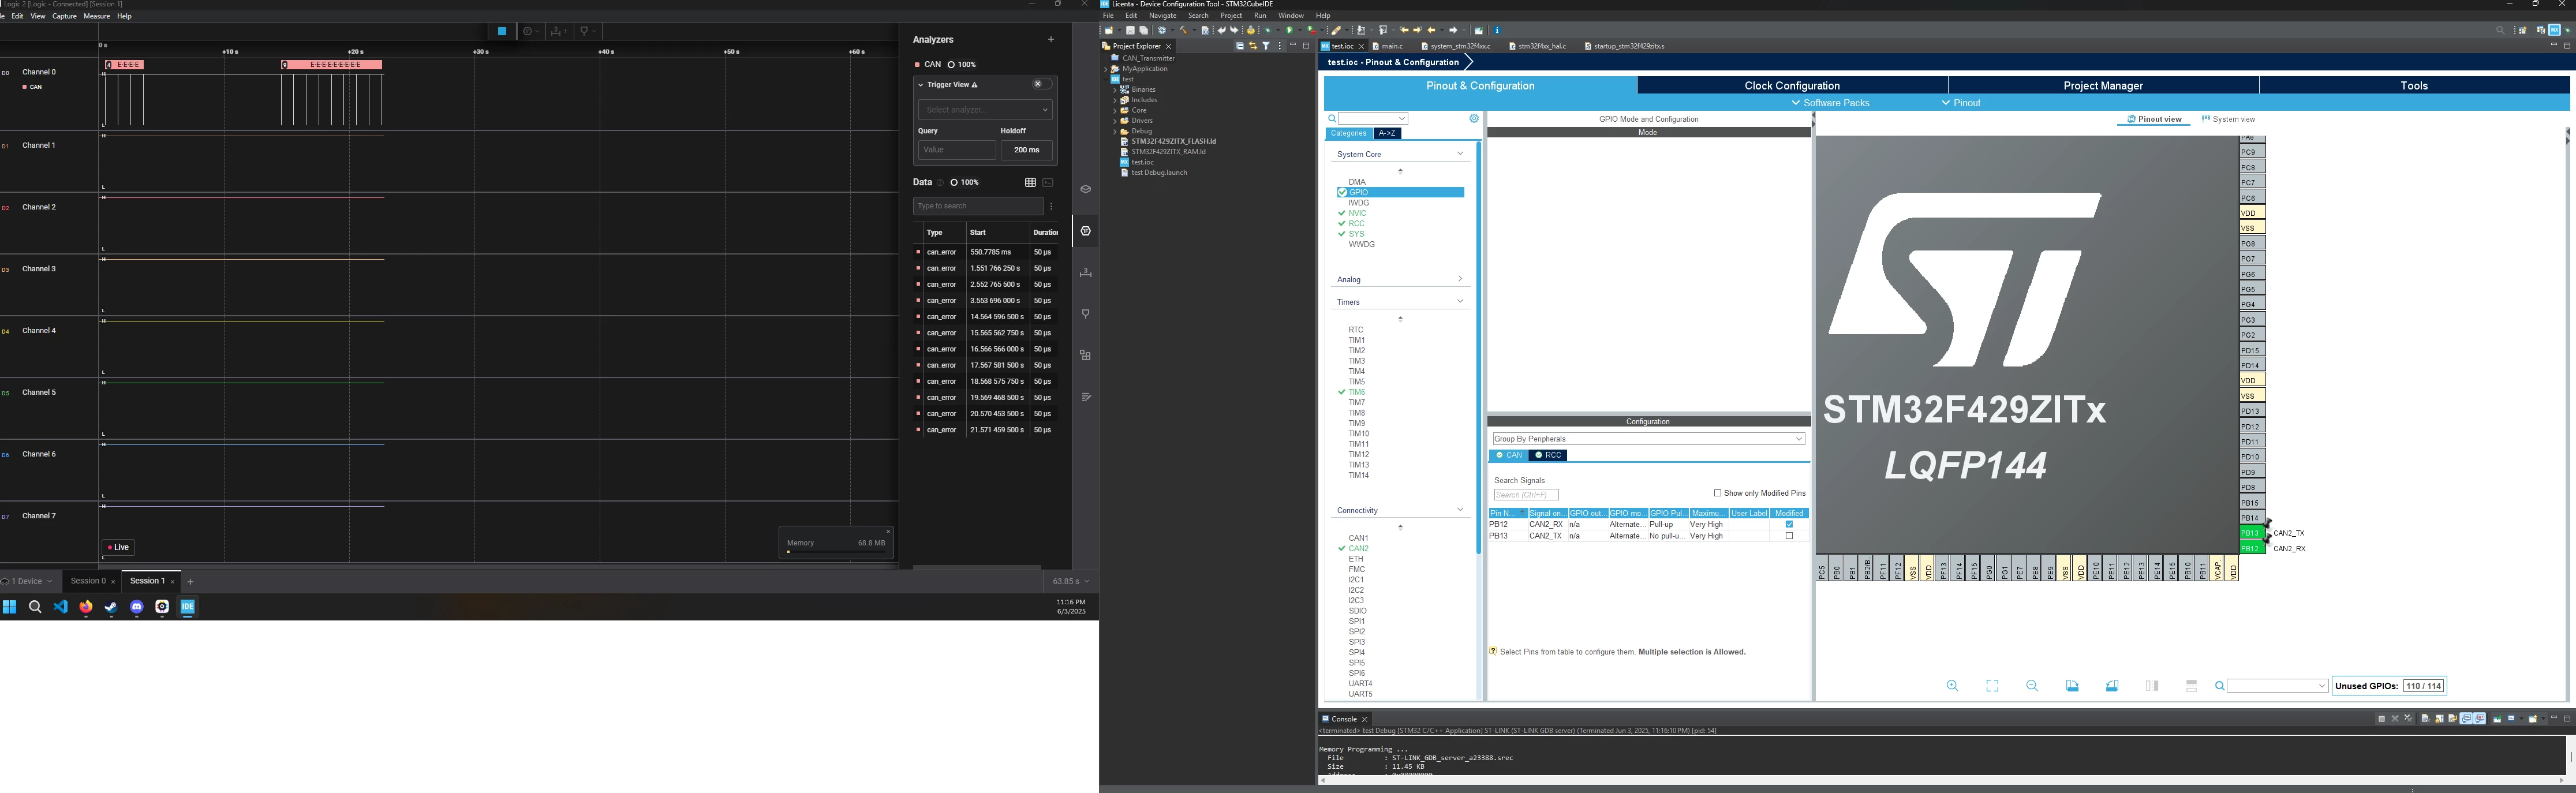Click the analyzer data search field
The width and height of the screenshot is (2576, 793).
click(x=978, y=206)
